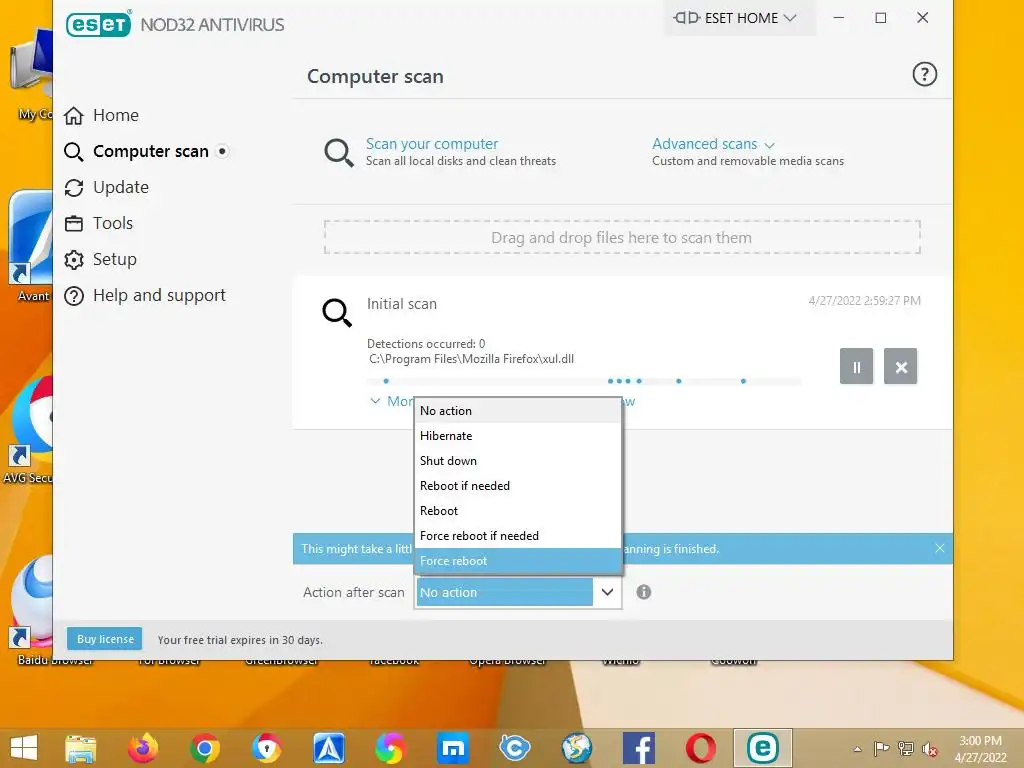The width and height of the screenshot is (1024, 768).
Task: Open Maxthon browser in the taskbar
Action: pos(453,748)
